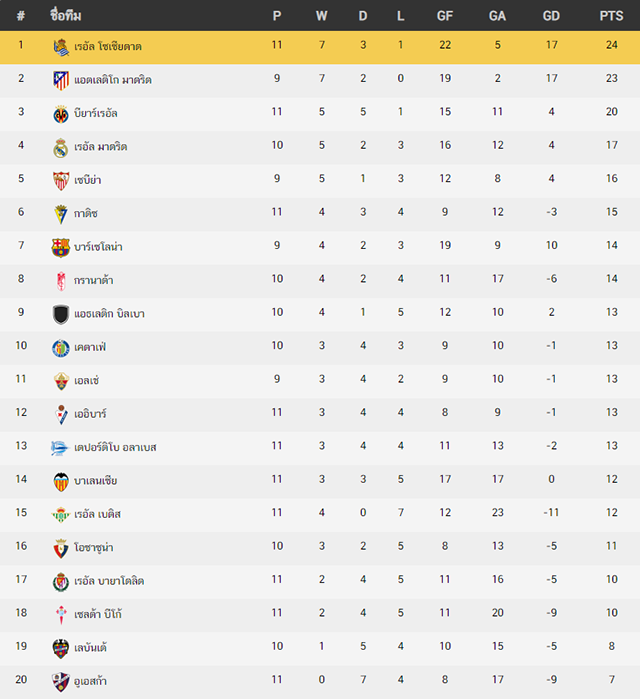
Task: Open the Getafe blue round crest
Action: point(61,348)
